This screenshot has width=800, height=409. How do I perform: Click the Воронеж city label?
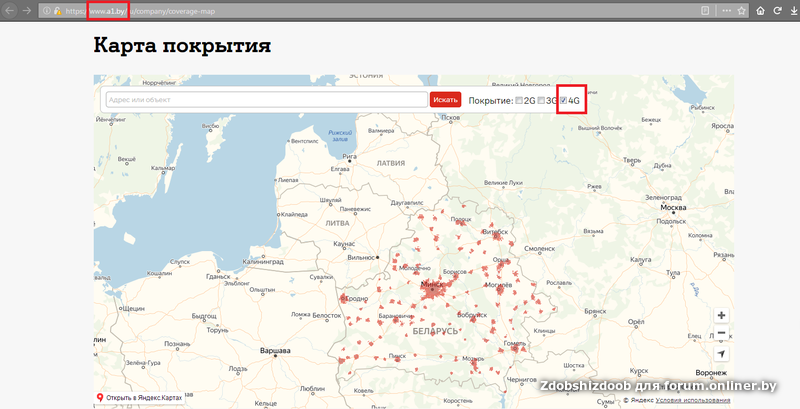pos(712,373)
